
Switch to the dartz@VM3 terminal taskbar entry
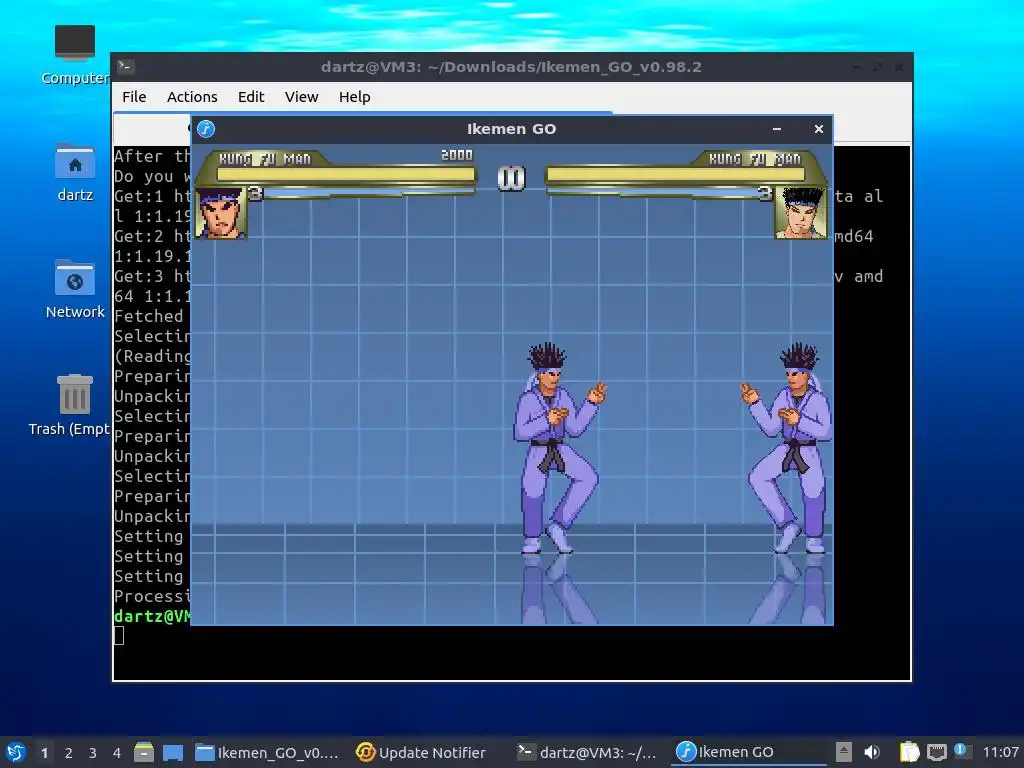(587, 752)
